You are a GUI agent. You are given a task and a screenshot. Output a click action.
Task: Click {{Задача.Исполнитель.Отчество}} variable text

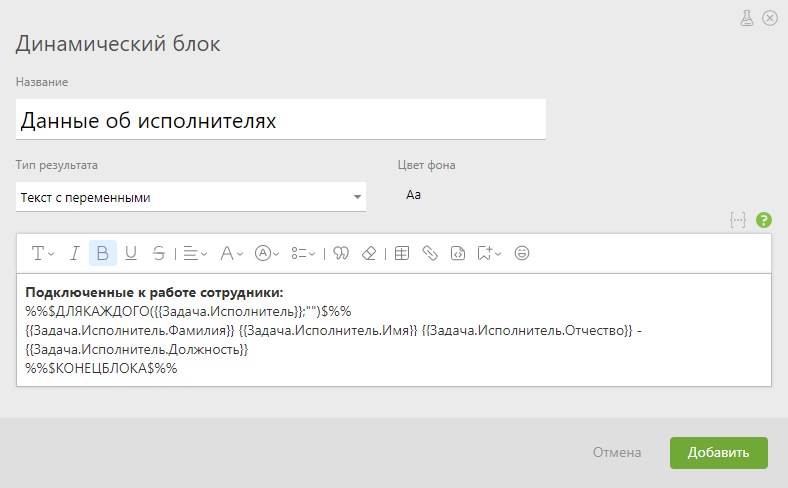coord(527,331)
